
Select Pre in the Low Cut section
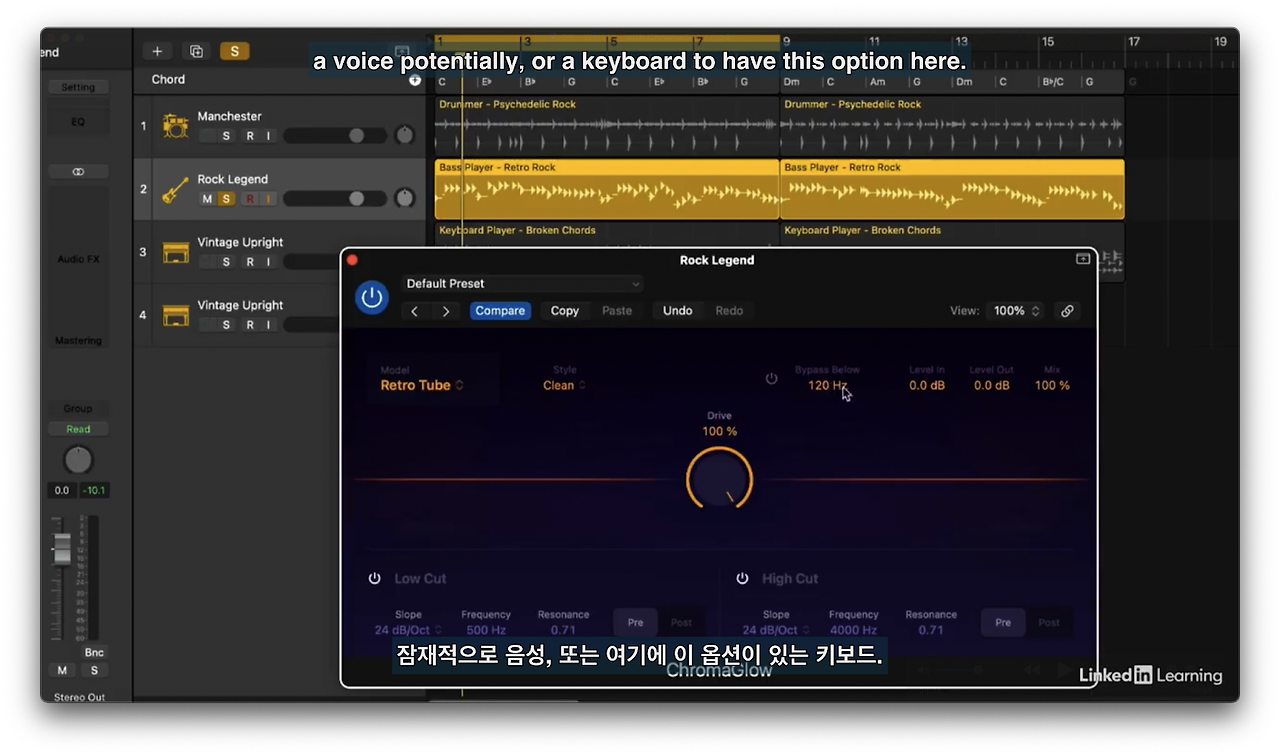click(636, 623)
